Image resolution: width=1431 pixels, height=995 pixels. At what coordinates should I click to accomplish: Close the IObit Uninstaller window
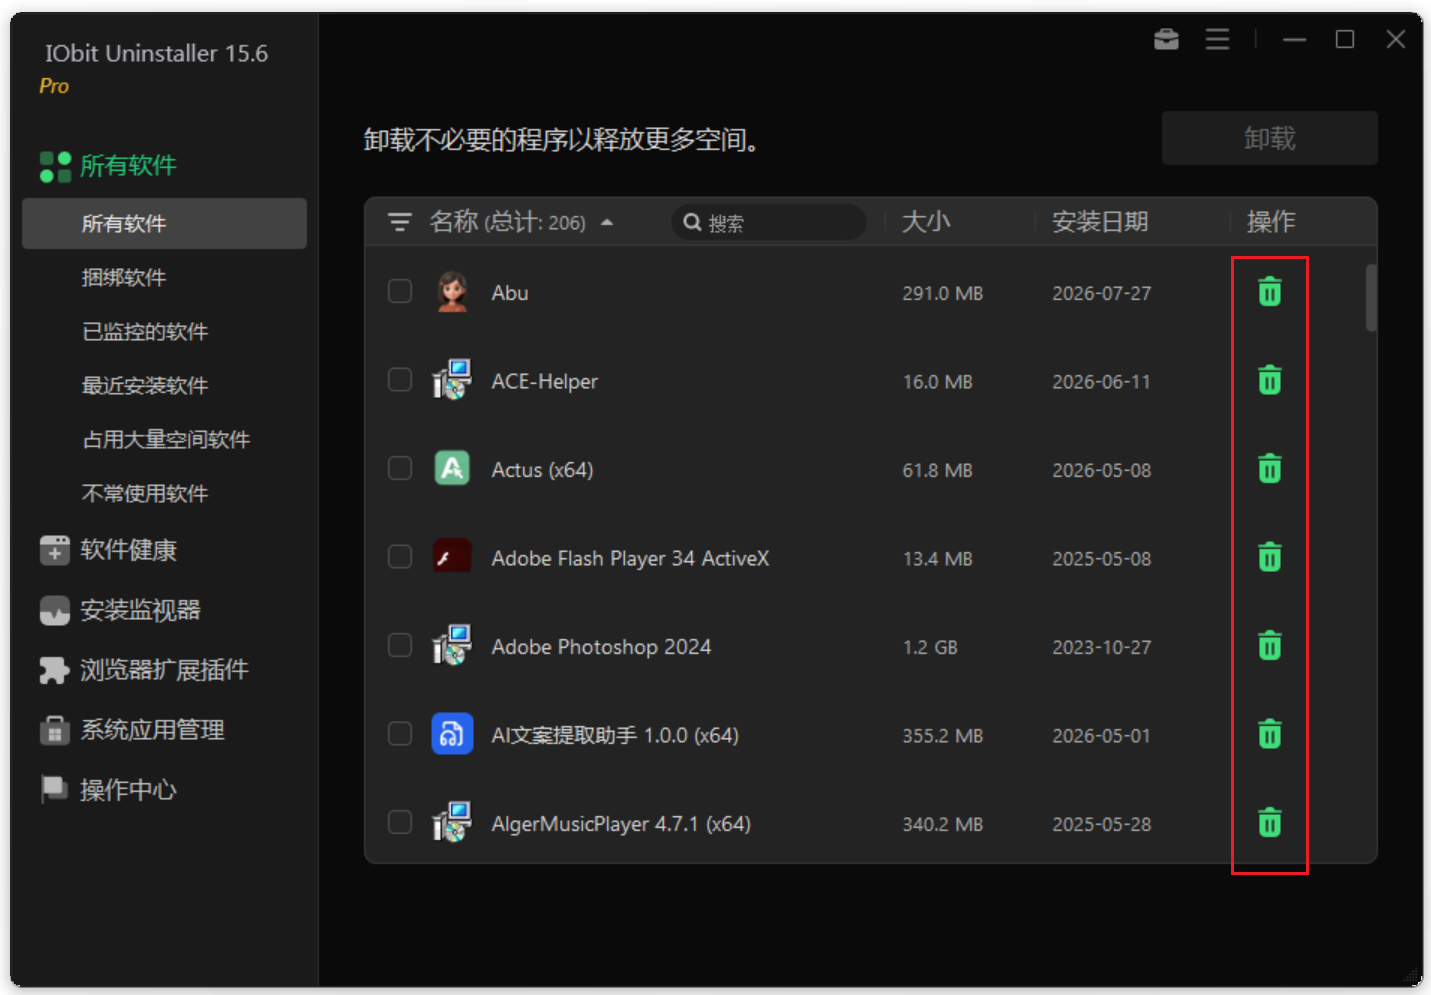tap(1396, 39)
